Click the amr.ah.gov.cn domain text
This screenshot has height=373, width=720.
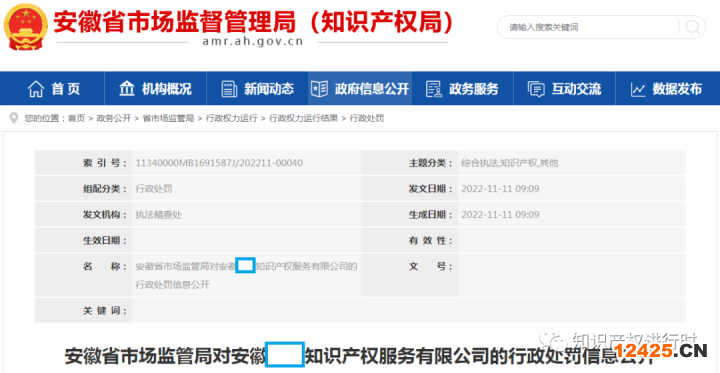click(x=253, y=42)
